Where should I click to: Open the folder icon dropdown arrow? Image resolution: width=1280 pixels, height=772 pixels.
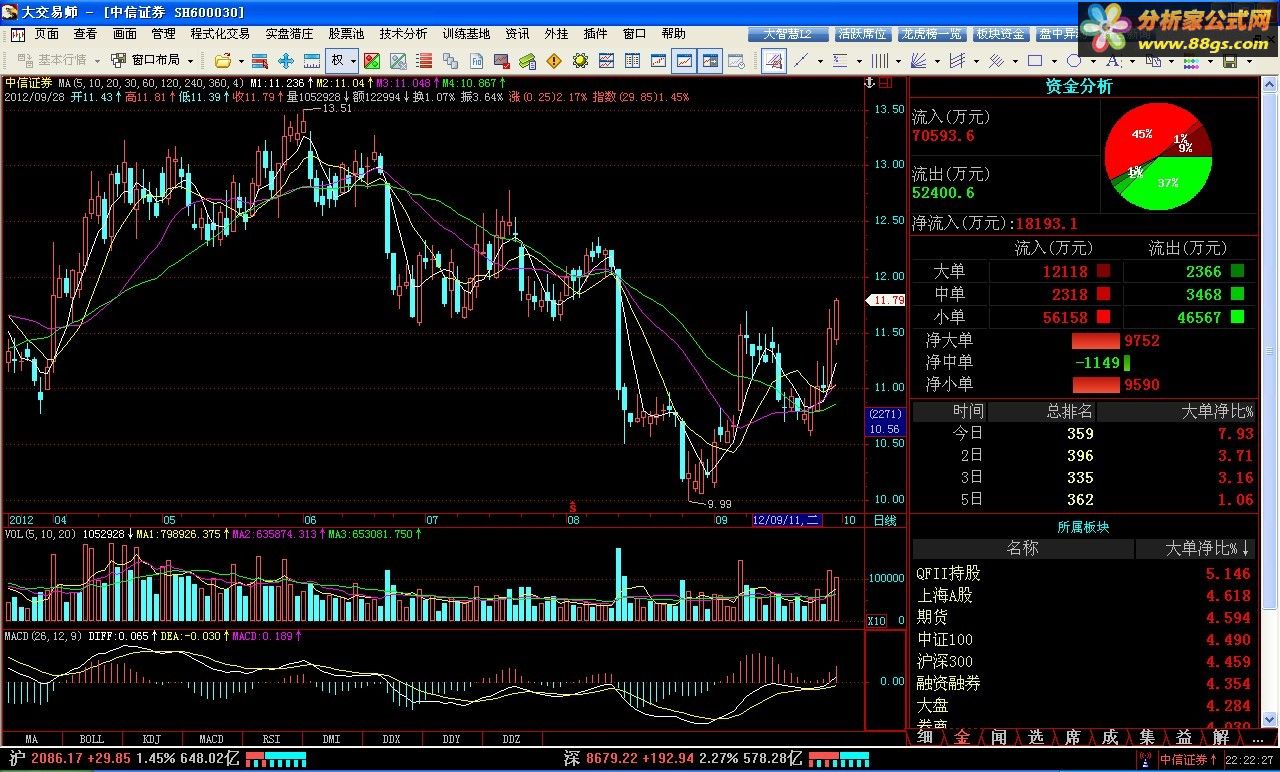pos(241,61)
